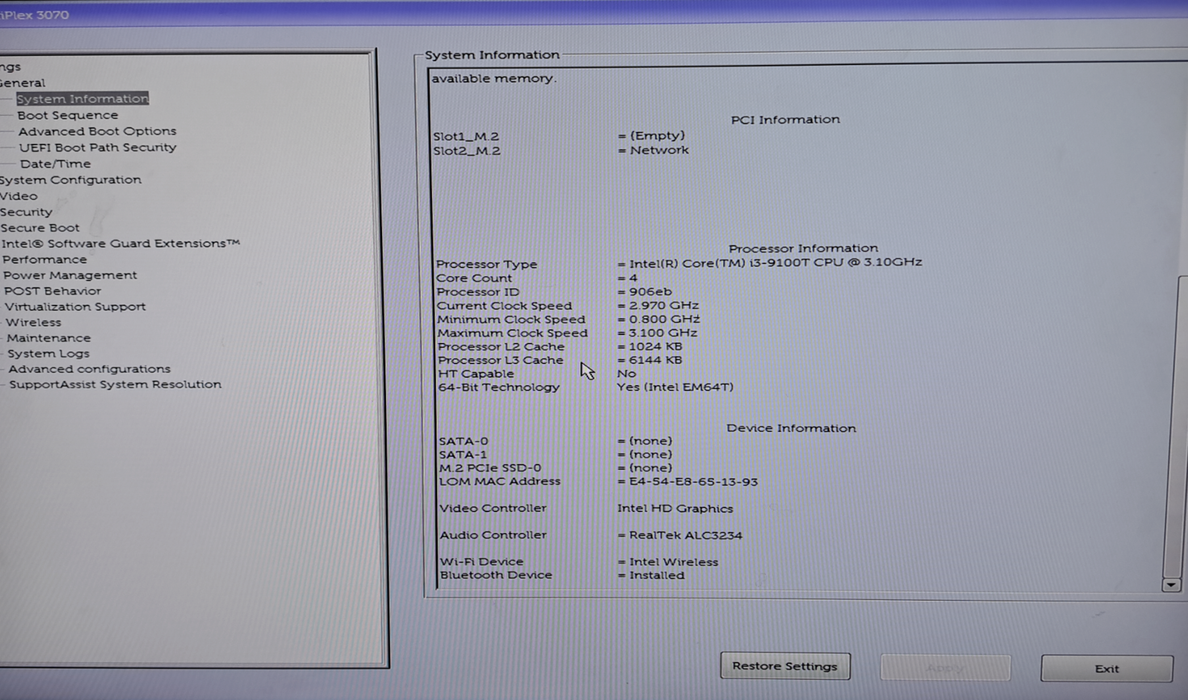Click the PCI Information heading
1188x700 pixels.
[x=785, y=120]
